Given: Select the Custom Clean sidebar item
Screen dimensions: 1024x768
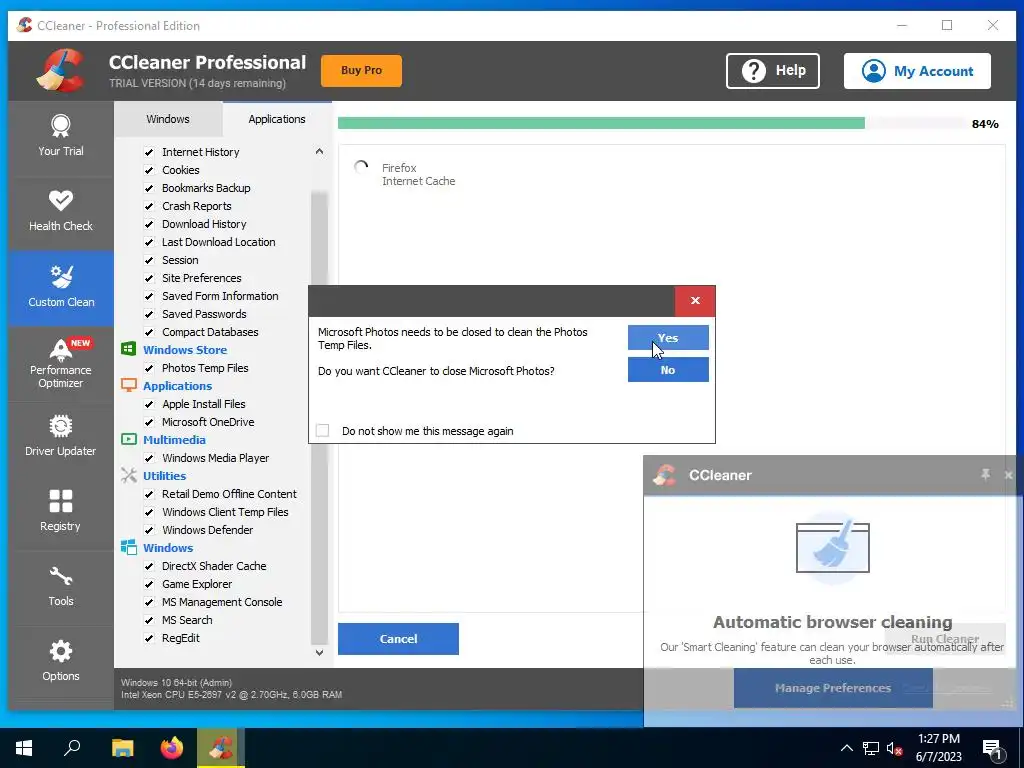Looking at the screenshot, I should [61, 288].
